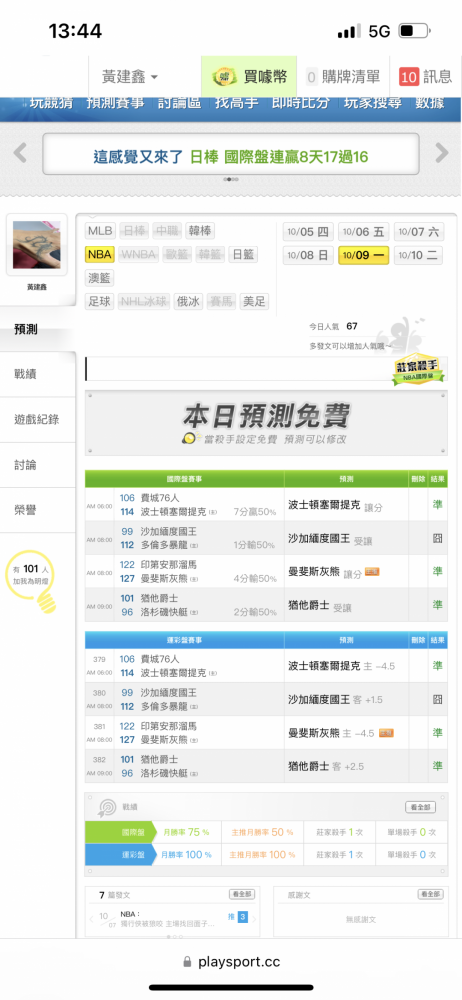The height and width of the screenshot is (1000, 462).
Task: Click 看全部 in the 戰績 section
Action: (421, 807)
